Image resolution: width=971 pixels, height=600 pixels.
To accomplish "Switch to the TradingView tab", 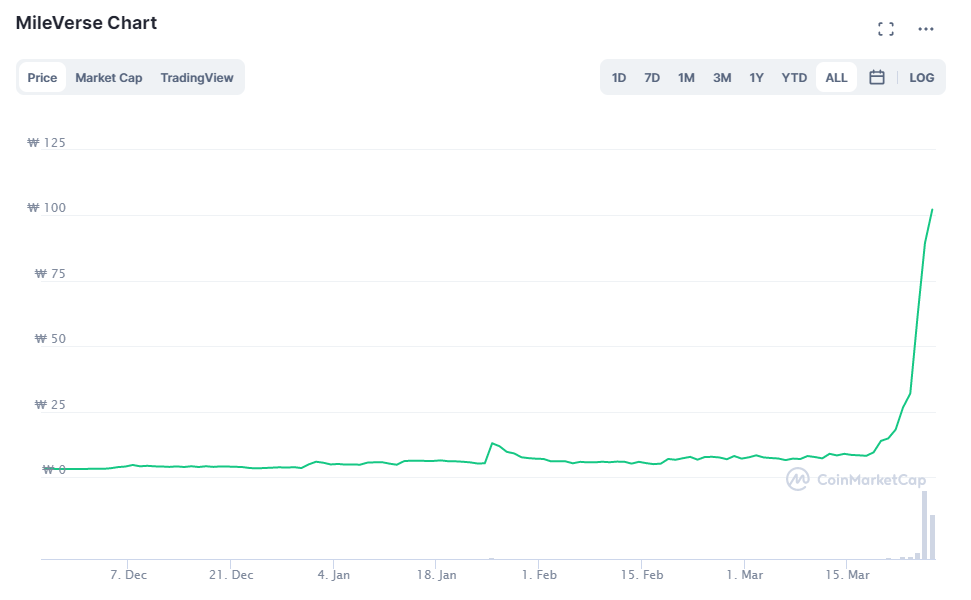I will click(197, 77).
